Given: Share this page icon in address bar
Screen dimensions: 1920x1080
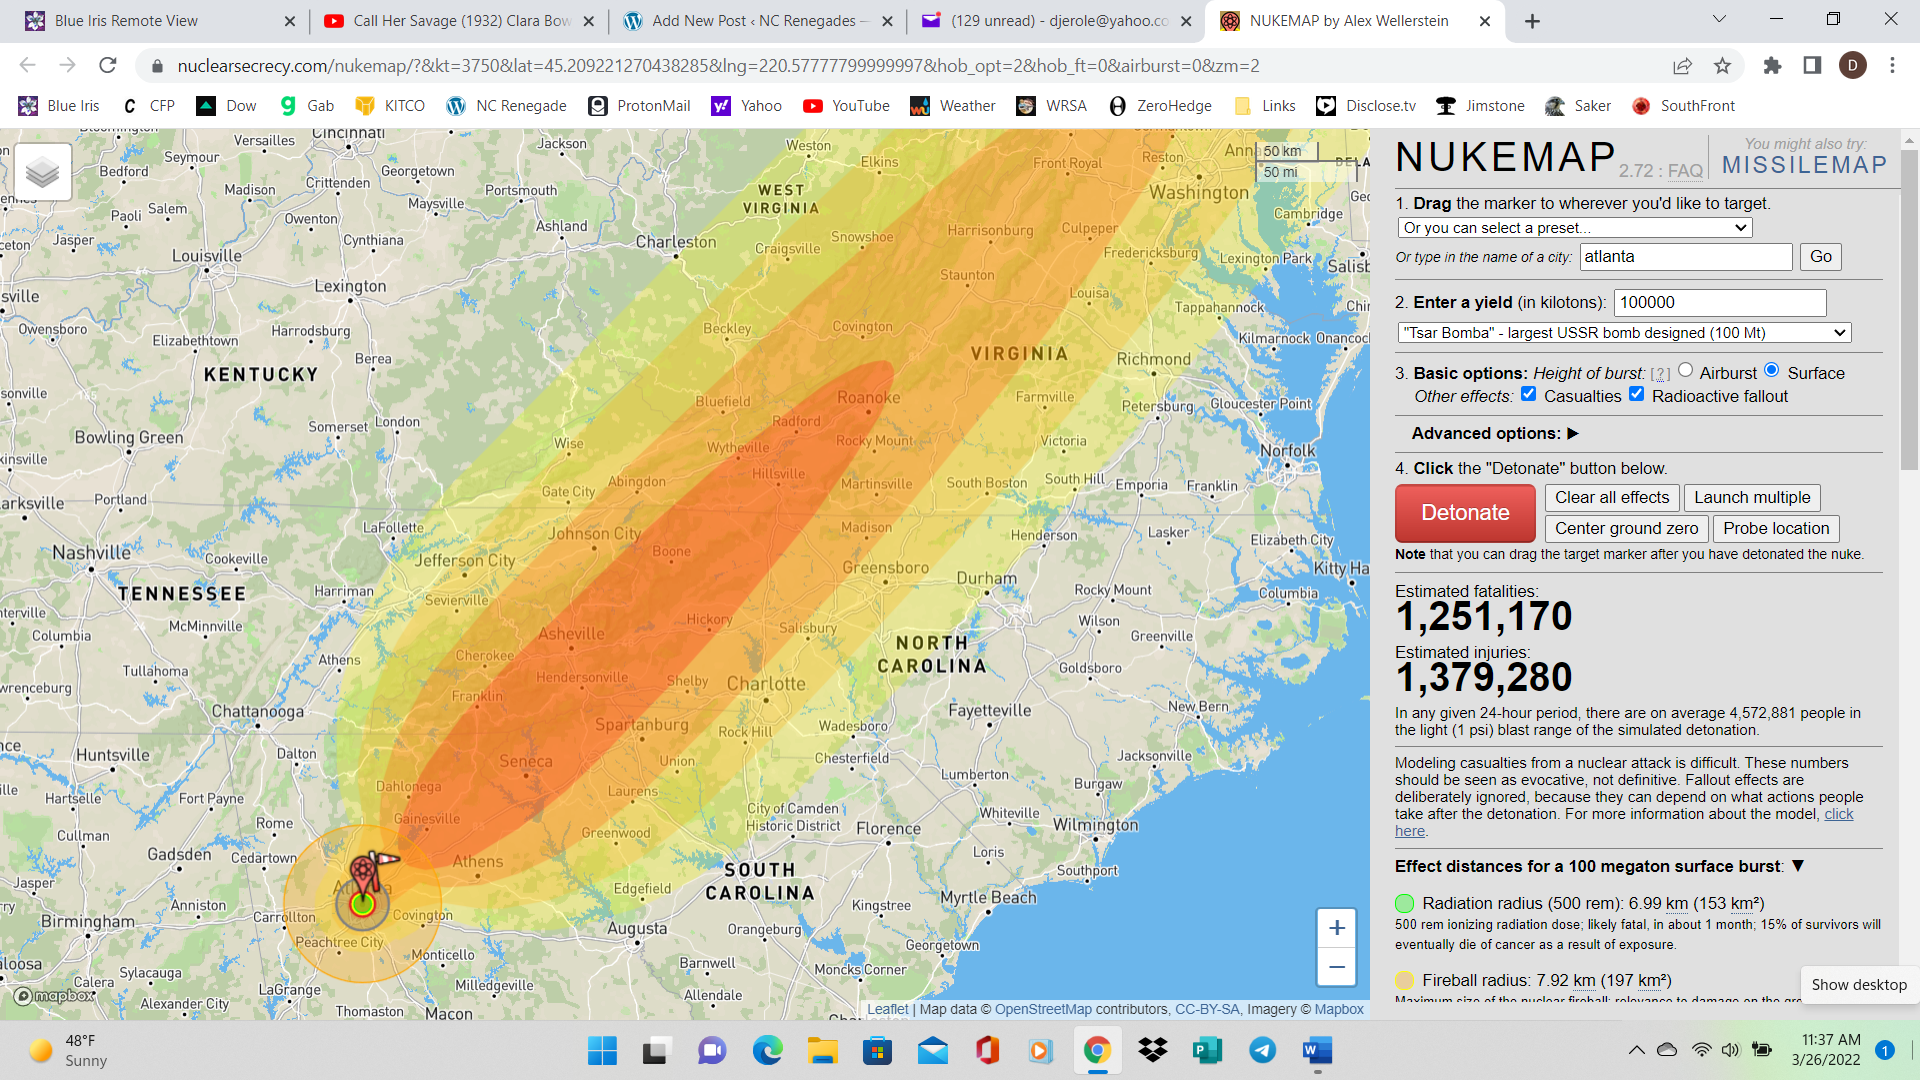Looking at the screenshot, I should tap(1682, 65).
